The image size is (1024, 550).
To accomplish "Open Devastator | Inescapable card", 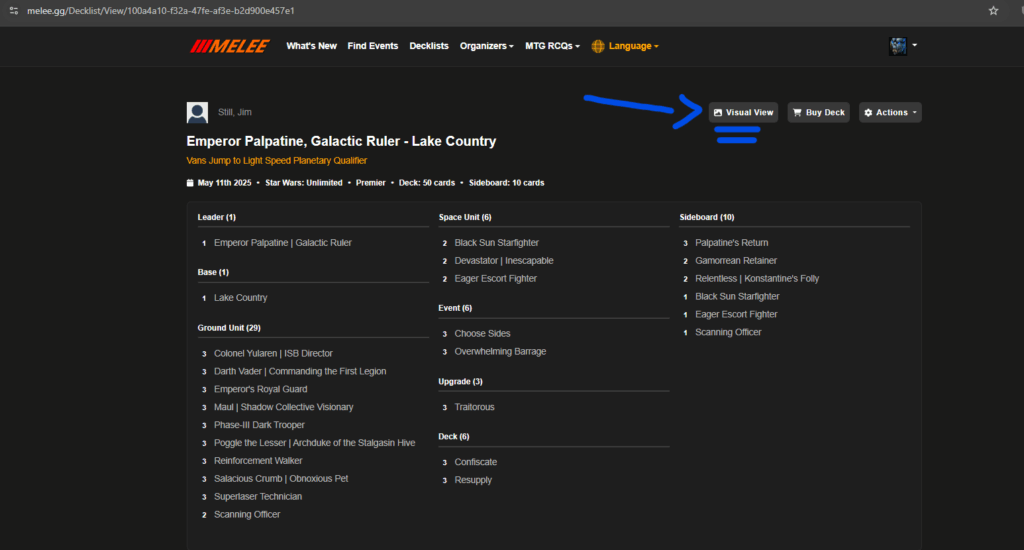I will pos(504,261).
